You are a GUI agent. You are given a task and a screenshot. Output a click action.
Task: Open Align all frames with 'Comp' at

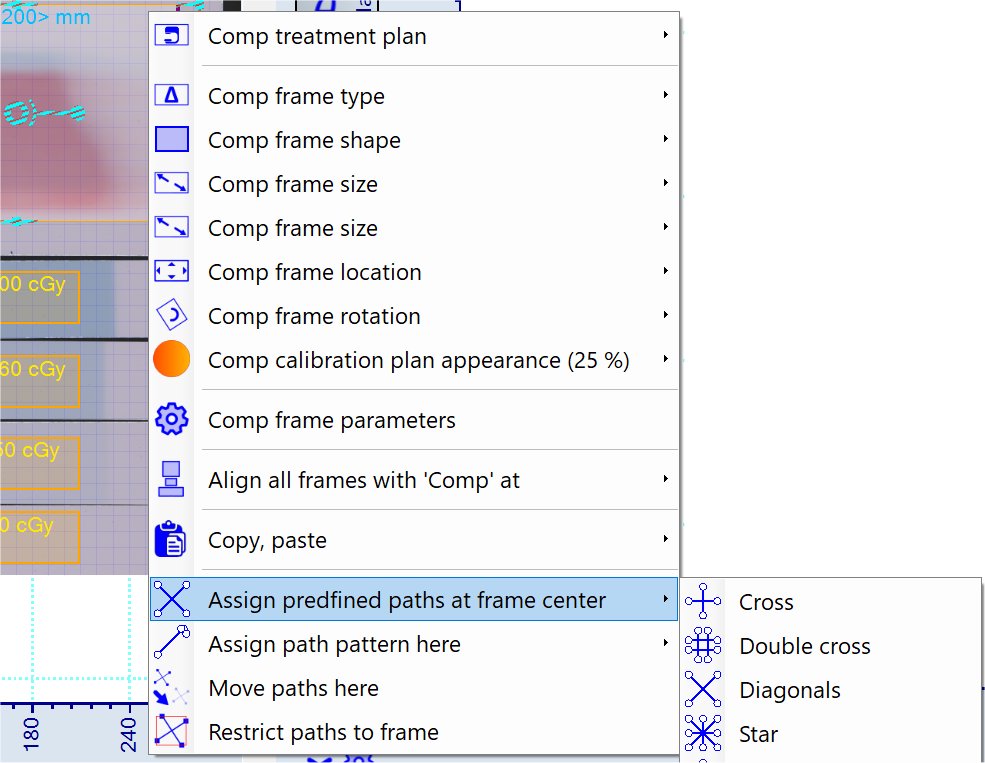(364, 480)
